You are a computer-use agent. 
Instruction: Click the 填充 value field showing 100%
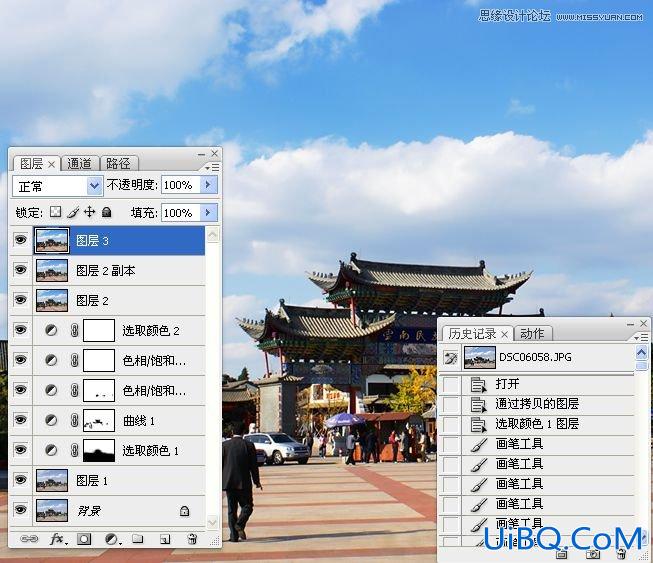point(181,213)
